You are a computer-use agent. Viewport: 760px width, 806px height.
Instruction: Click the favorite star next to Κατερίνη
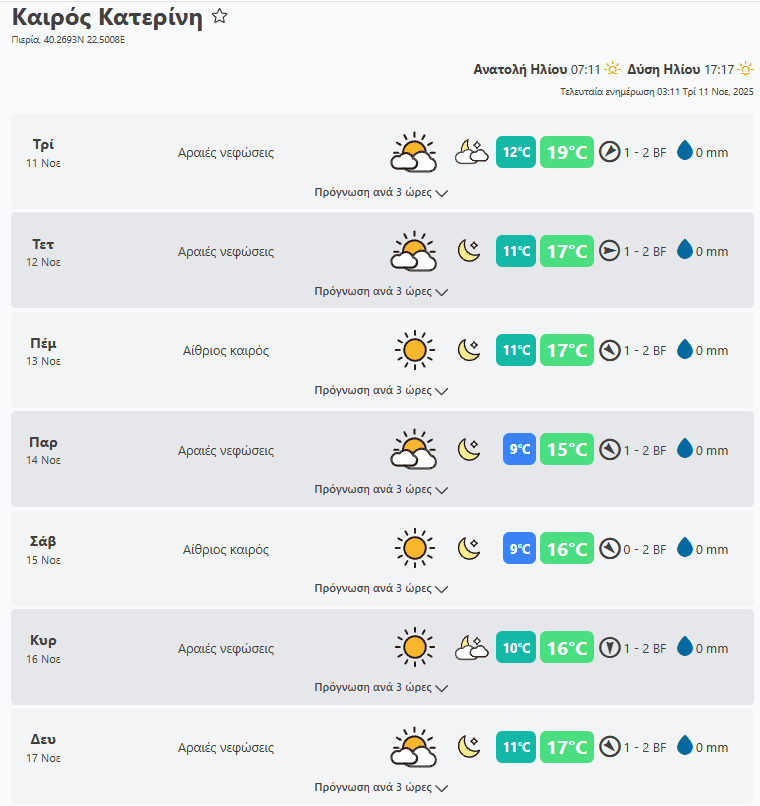220,17
